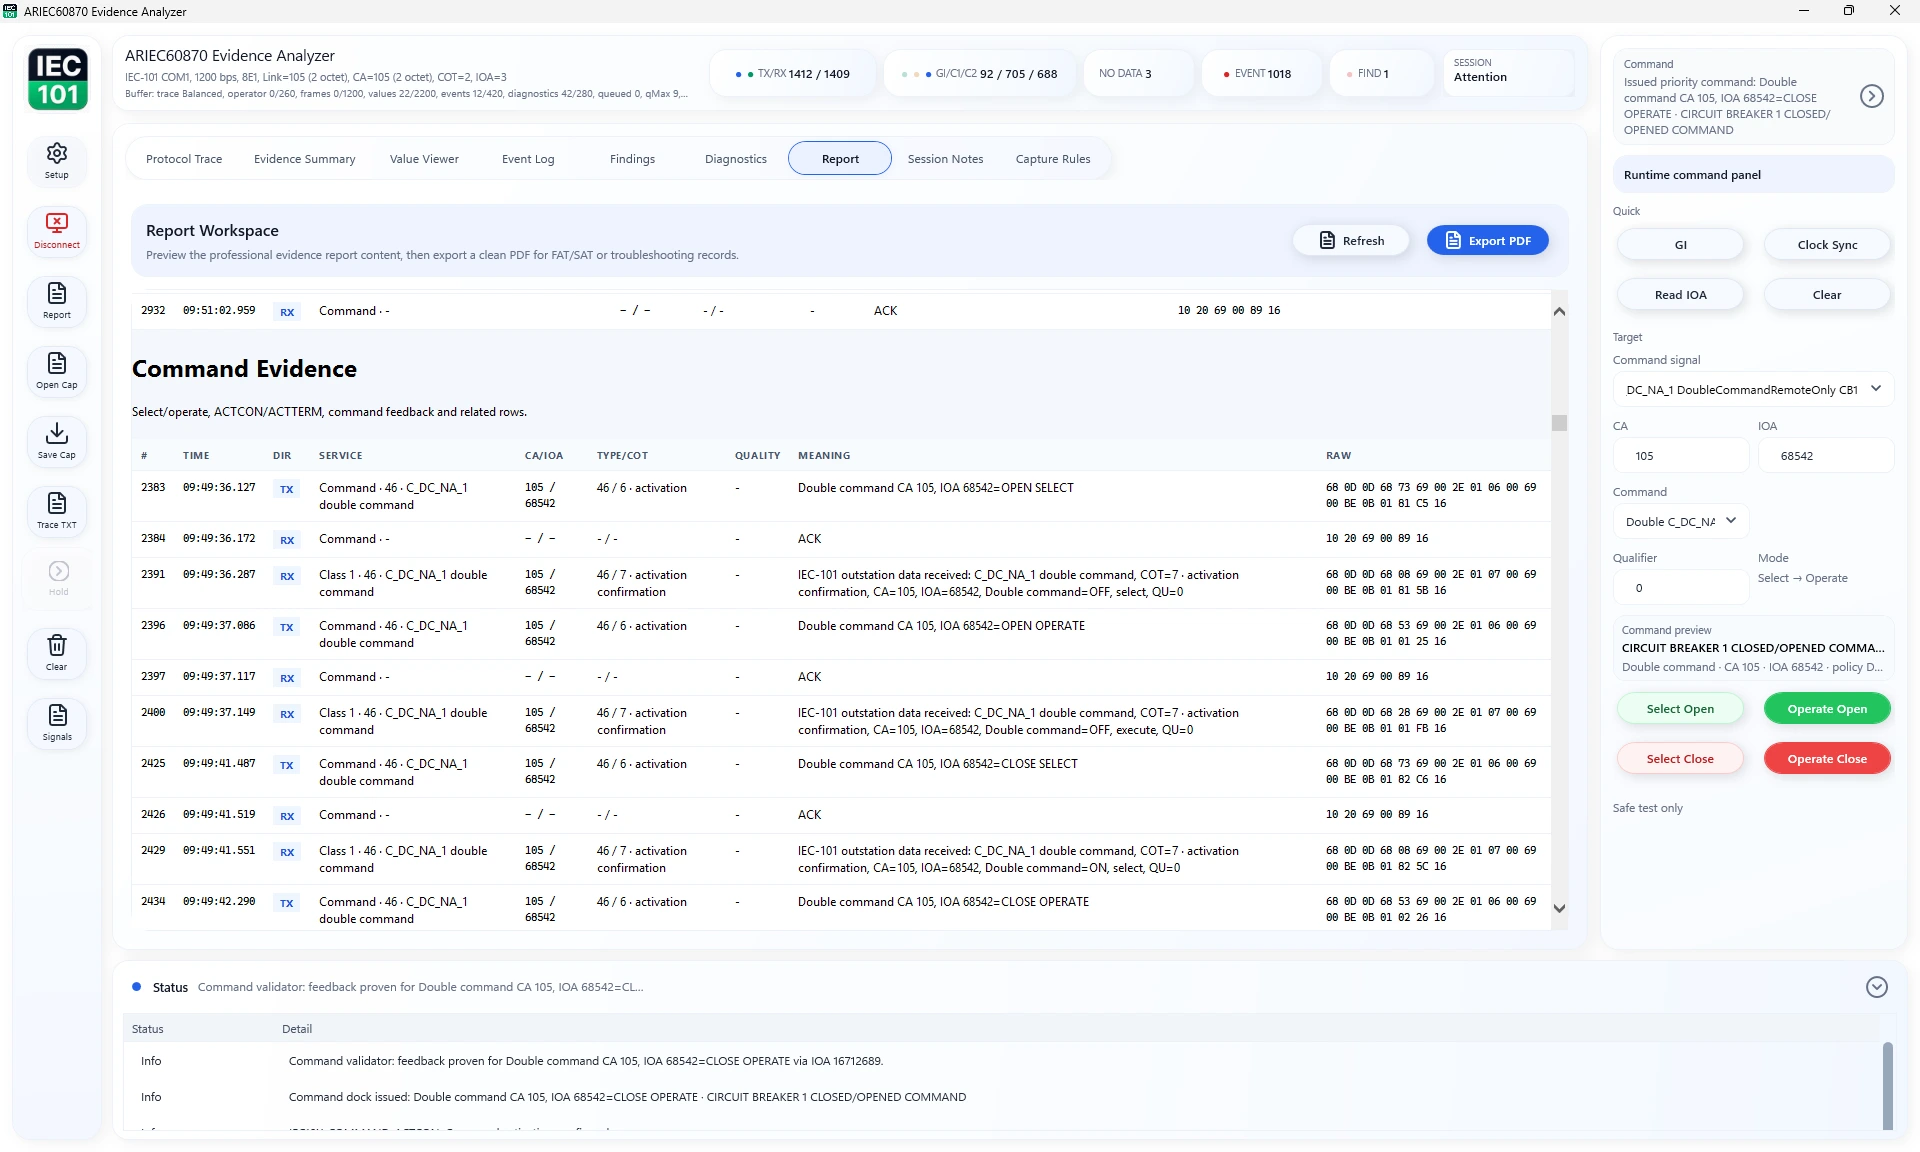Click the Runtime command panel header
This screenshot has width=1920, height=1152.
[x=1753, y=175]
